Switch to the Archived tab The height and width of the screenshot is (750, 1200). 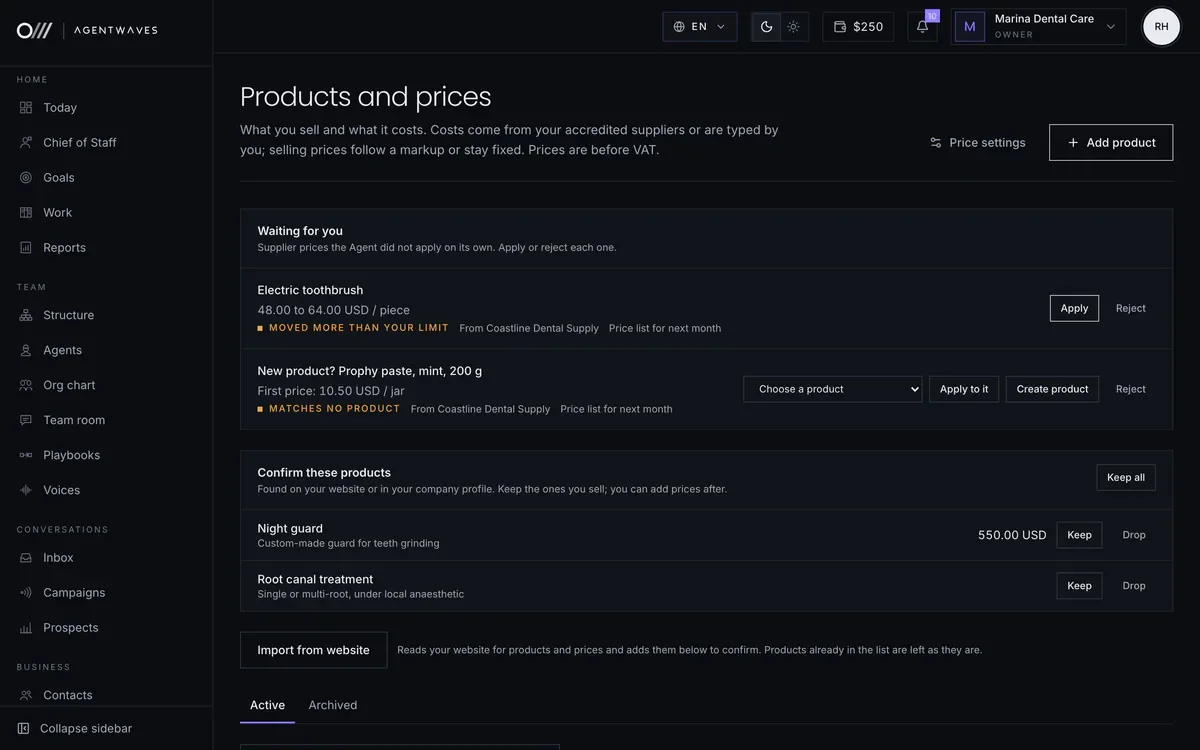click(x=333, y=705)
